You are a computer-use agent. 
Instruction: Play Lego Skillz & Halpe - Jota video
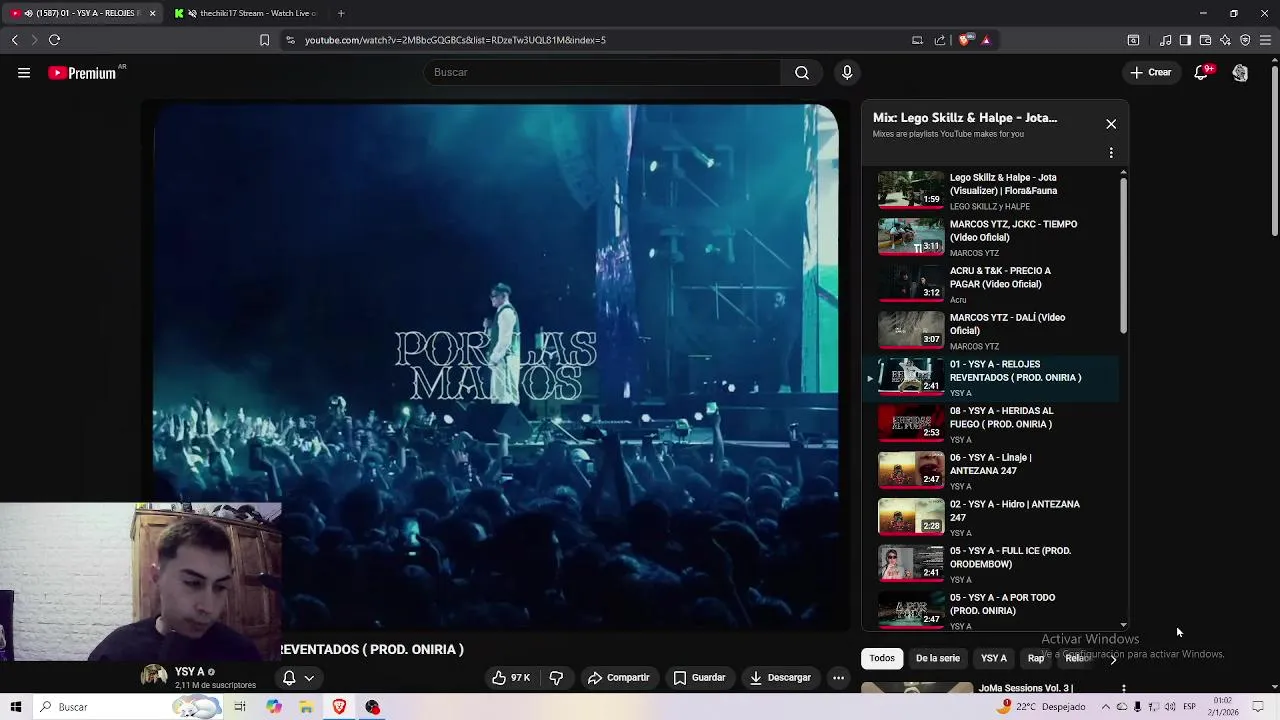990,191
